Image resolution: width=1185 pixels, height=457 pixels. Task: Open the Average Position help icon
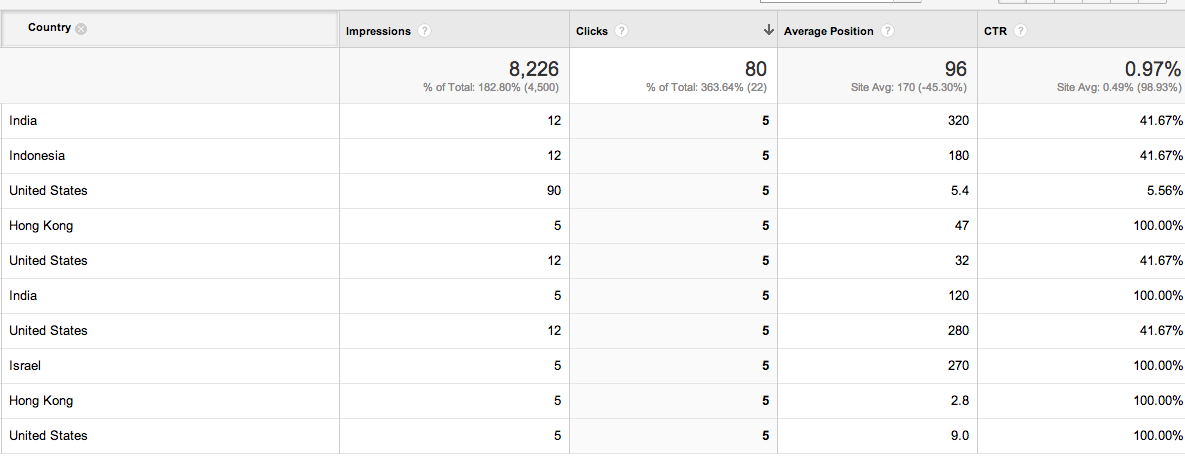[x=887, y=31]
